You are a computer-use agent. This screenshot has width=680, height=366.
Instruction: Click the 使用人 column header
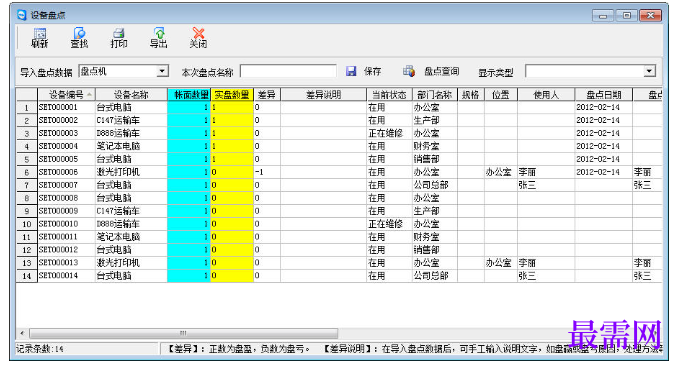pyautogui.click(x=546, y=95)
